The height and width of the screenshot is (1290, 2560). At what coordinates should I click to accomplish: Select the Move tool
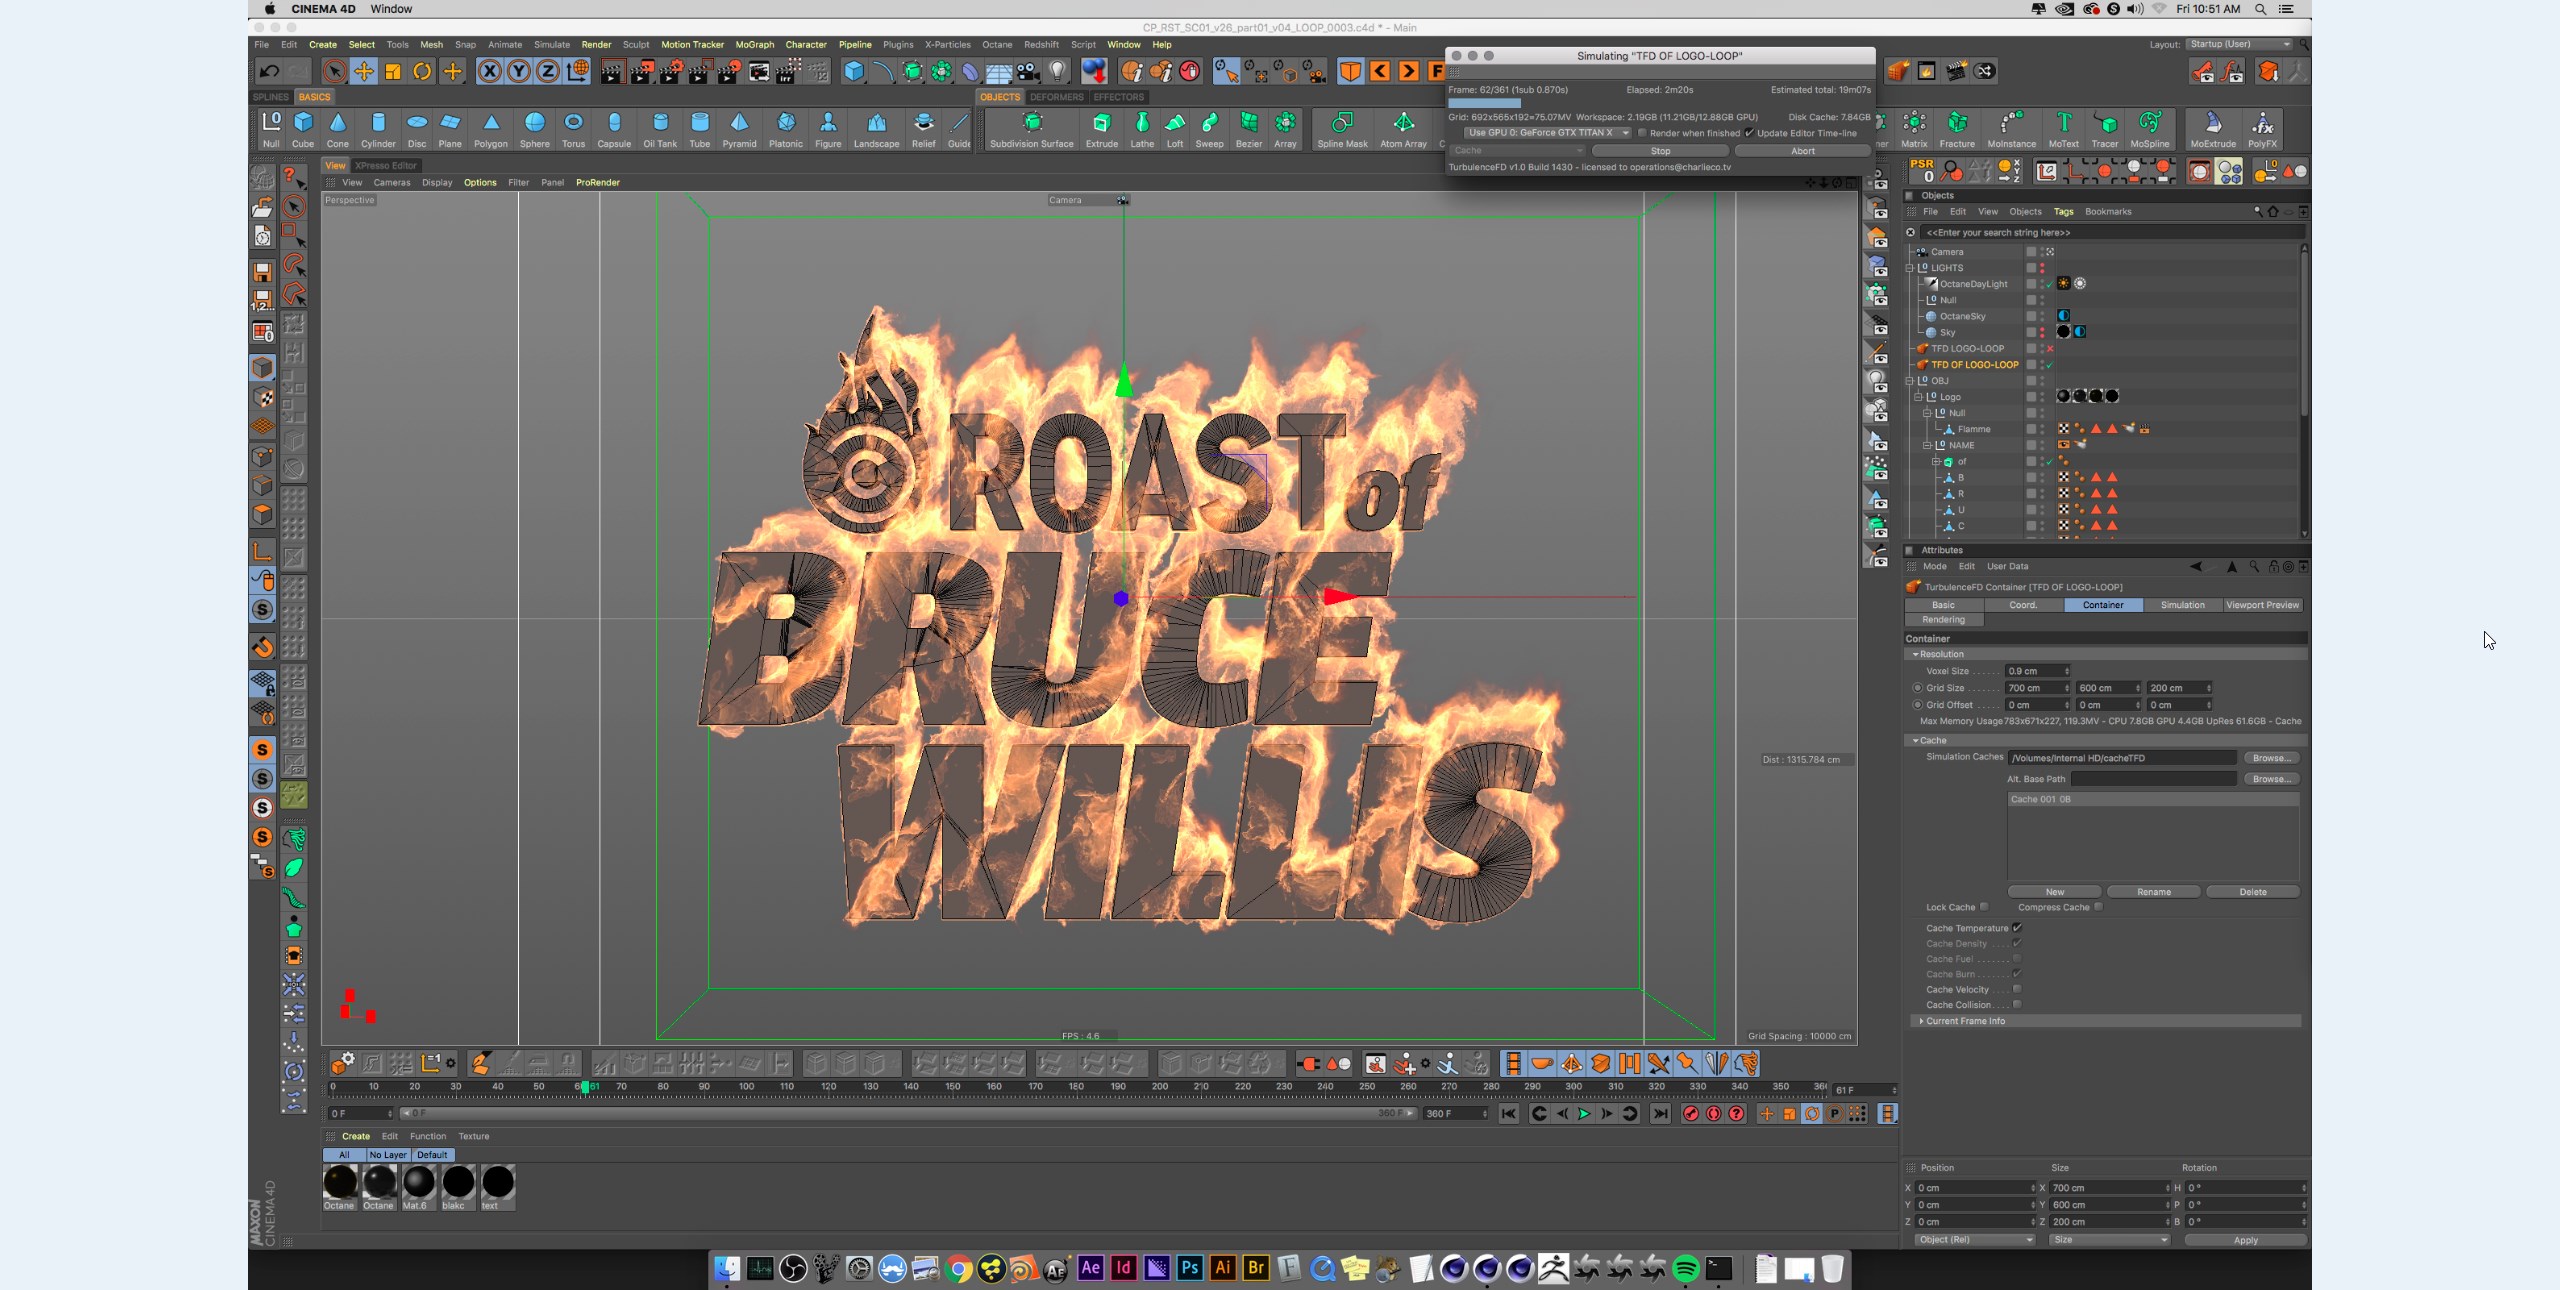tap(364, 71)
